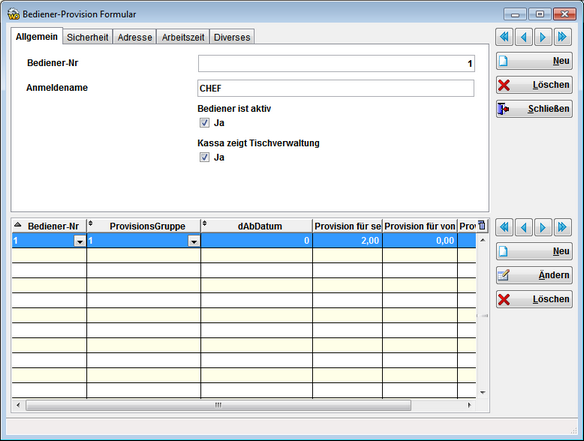584x441 pixels.
Task: Click the horizontal scrollbar thumb
Action: pyautogui.click(x=219, y=405)
